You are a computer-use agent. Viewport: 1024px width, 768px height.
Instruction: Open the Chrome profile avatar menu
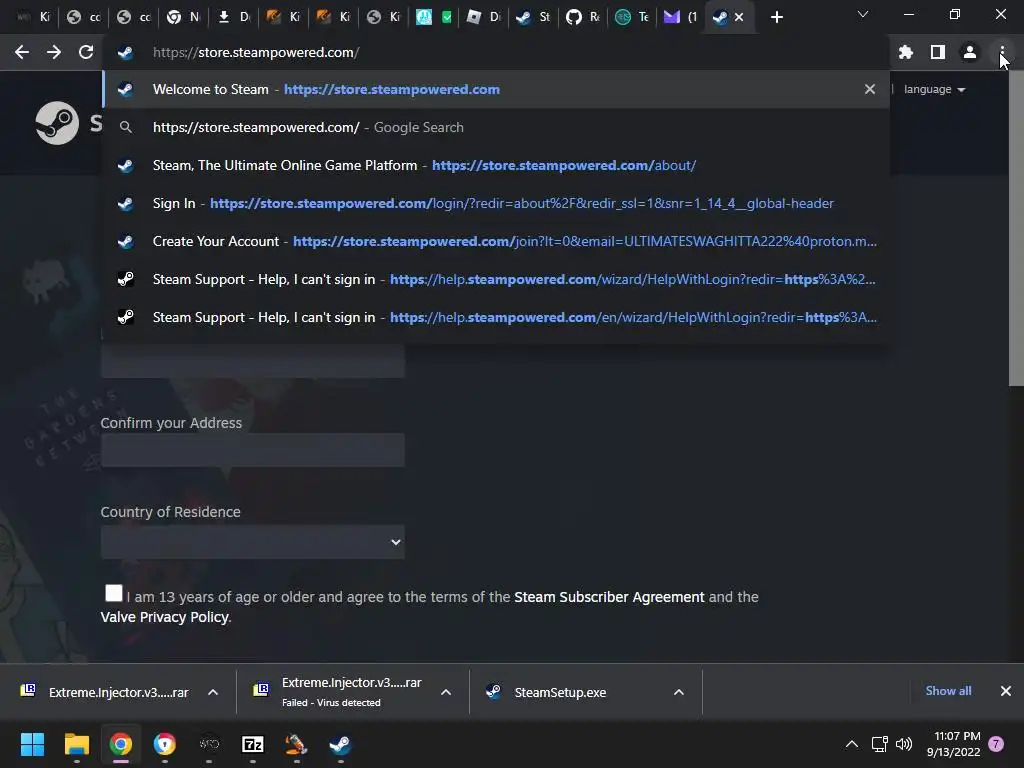(x=970, y=52)
